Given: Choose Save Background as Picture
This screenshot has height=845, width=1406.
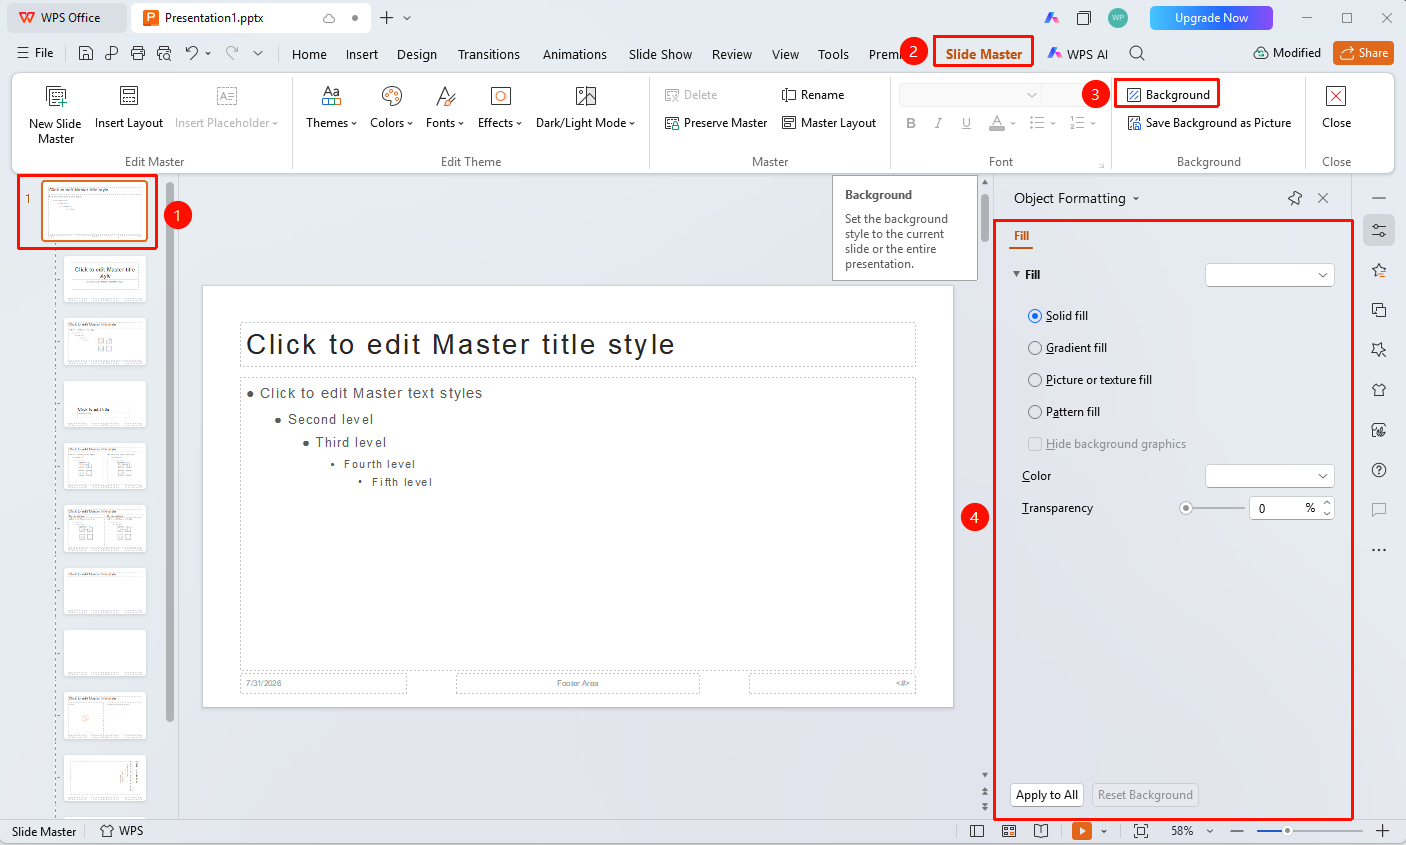Looking at the screenshot, I should coord(1209,123).
